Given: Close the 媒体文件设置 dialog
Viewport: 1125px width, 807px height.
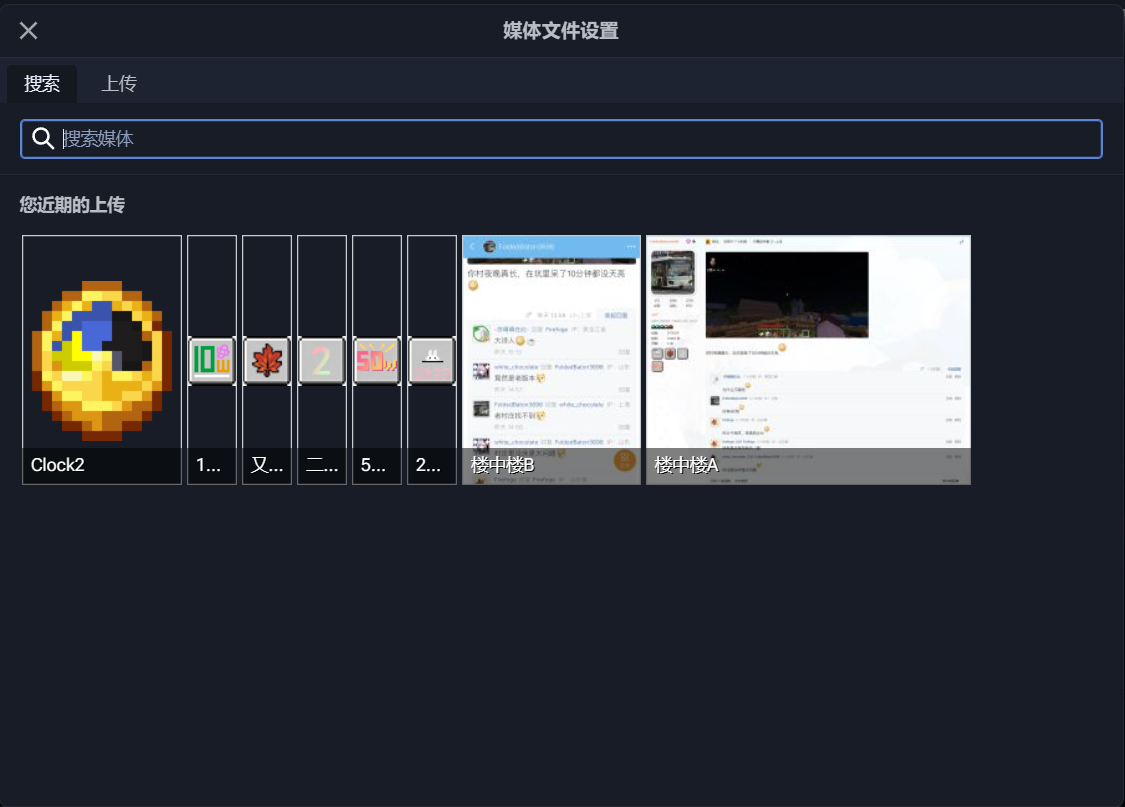Looking at the screenshot, I should point(29,30).
